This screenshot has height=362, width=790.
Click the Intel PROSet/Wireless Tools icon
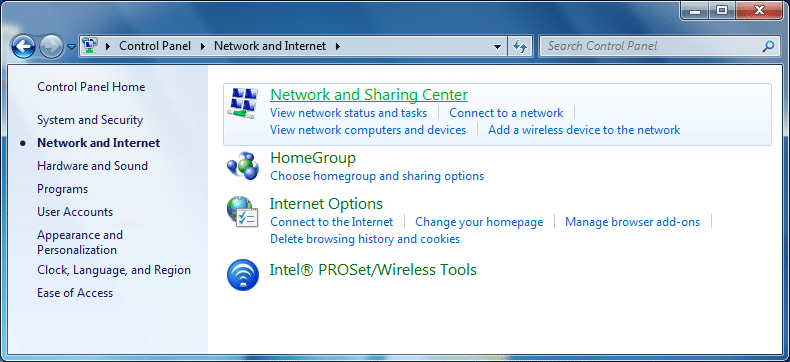pyautogui.click(x=242, y=275)
